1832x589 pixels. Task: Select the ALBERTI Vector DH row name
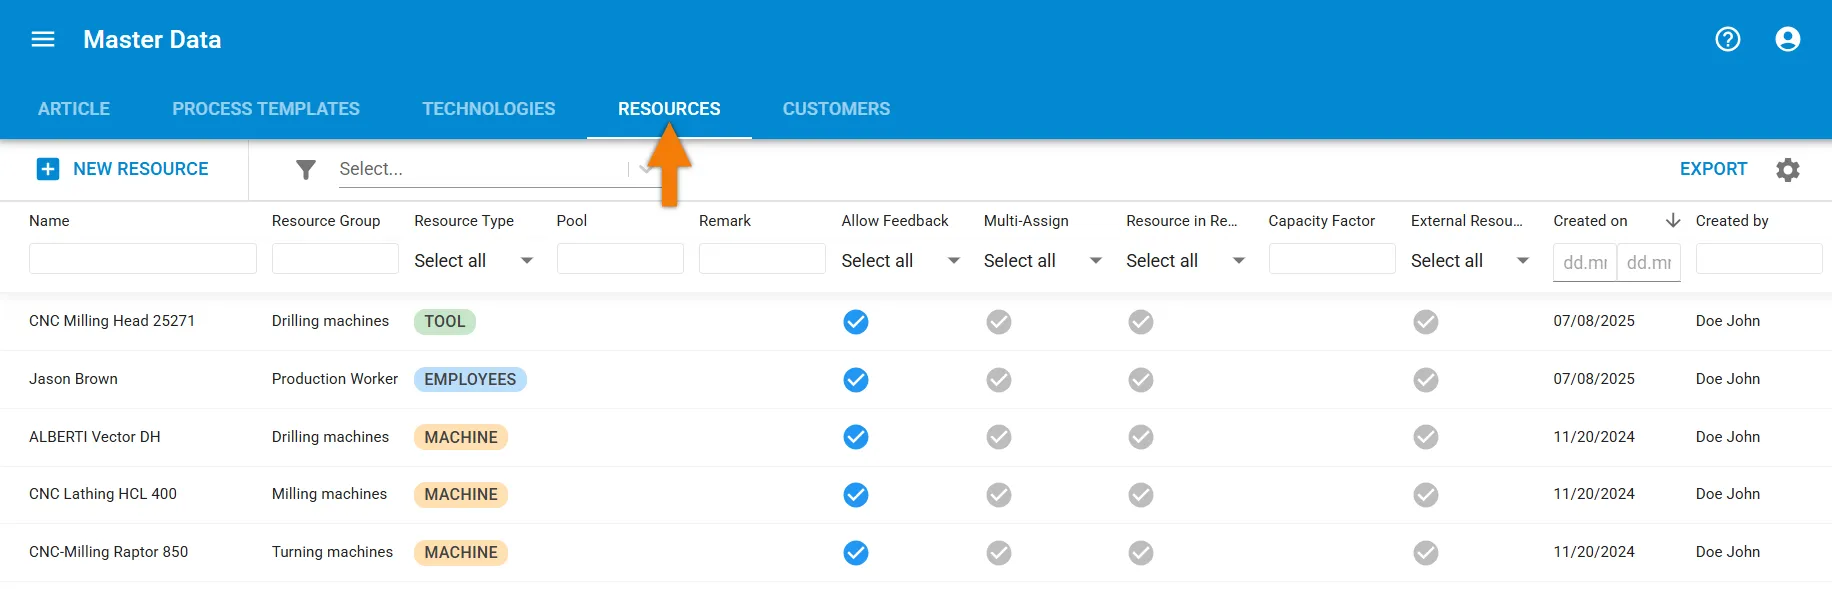tap(95, 437)
